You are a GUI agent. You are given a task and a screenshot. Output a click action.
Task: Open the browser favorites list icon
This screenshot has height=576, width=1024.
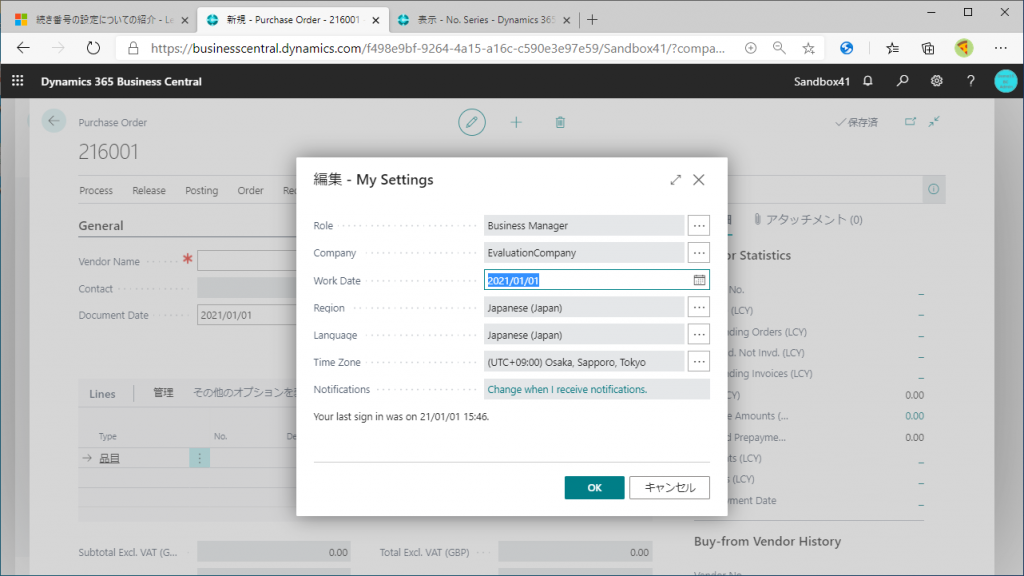pyautogui.click(x=892, y=48)
